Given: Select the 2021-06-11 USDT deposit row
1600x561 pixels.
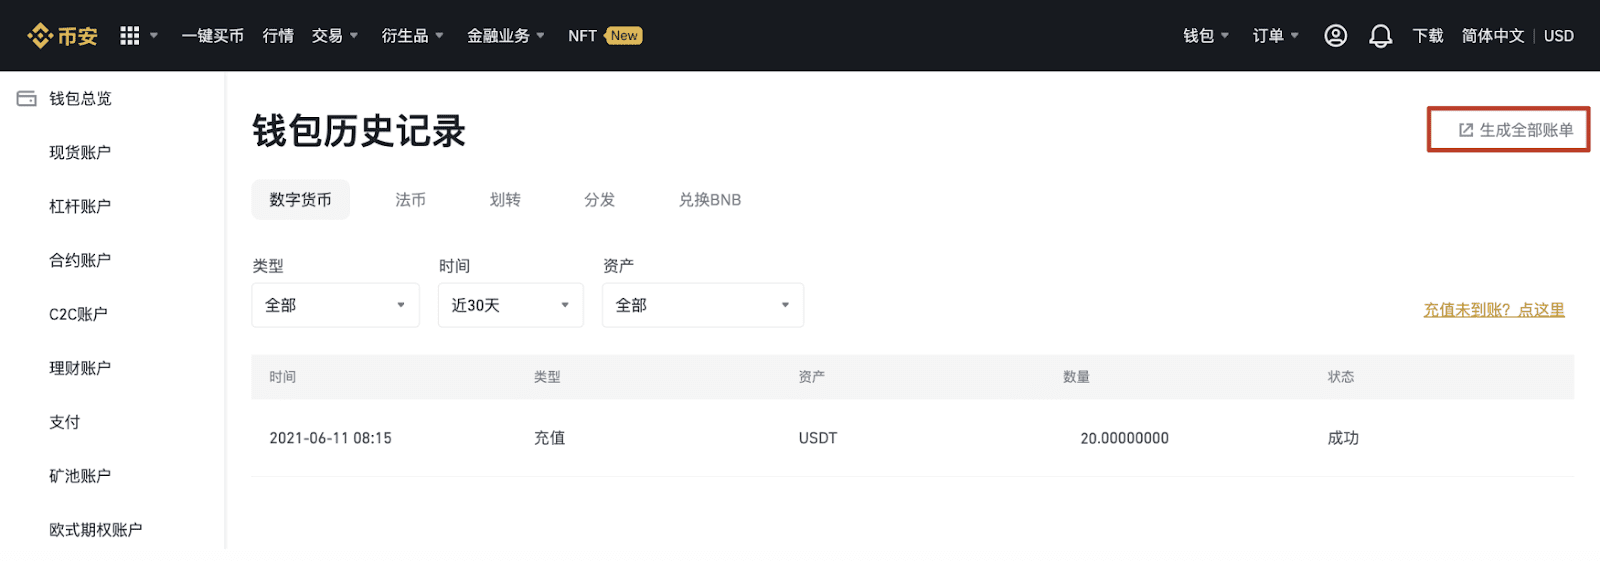Looking at the screenshot, I should [912, 438].
